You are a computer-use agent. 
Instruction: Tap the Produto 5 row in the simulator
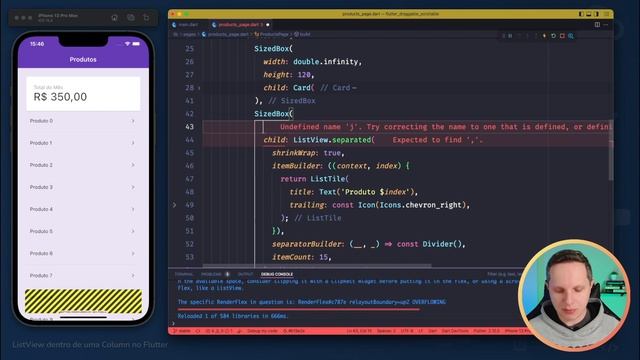[83, 231]
